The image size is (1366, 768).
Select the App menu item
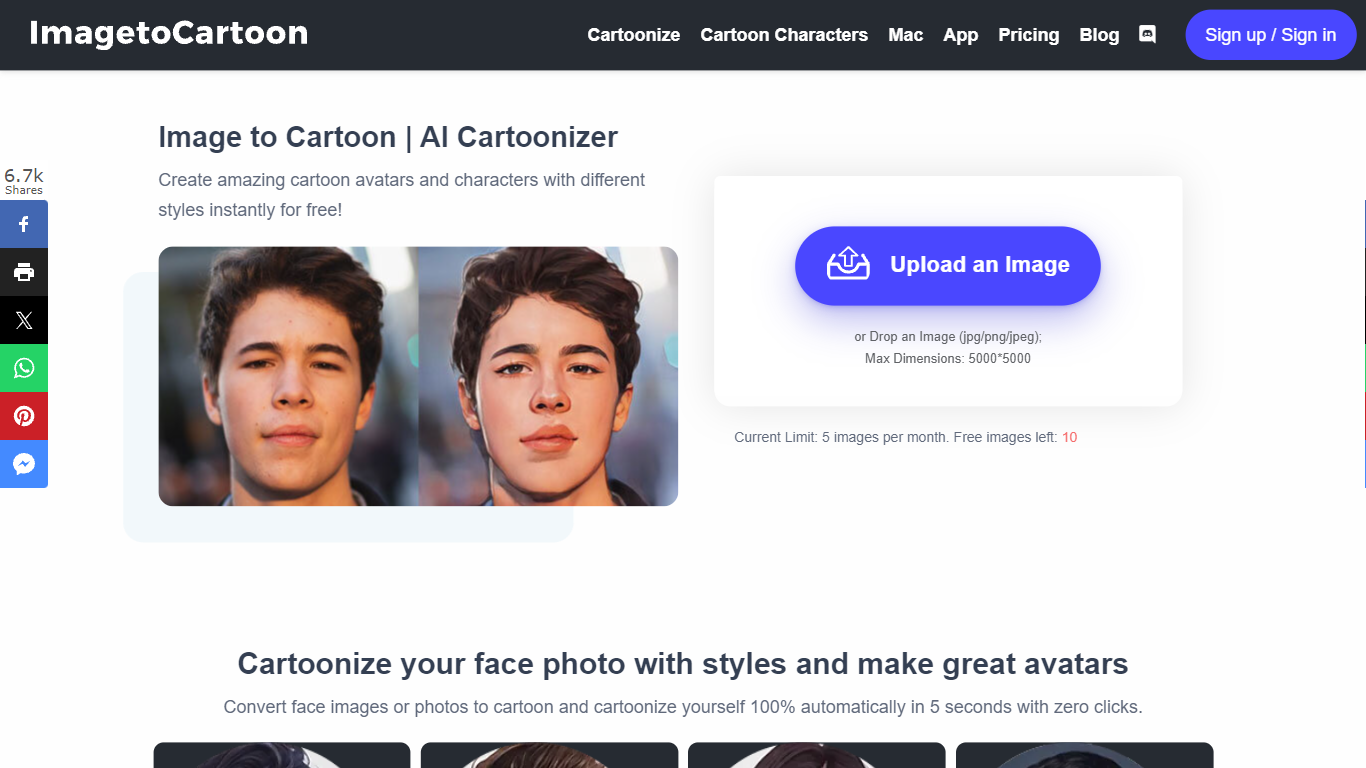pos(960,35)
